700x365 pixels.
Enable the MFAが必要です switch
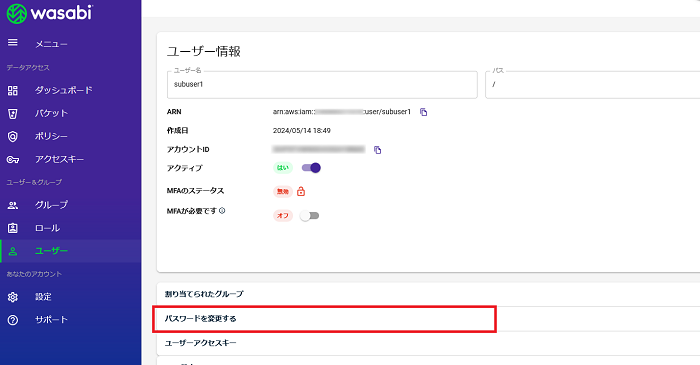click(309, 216)
